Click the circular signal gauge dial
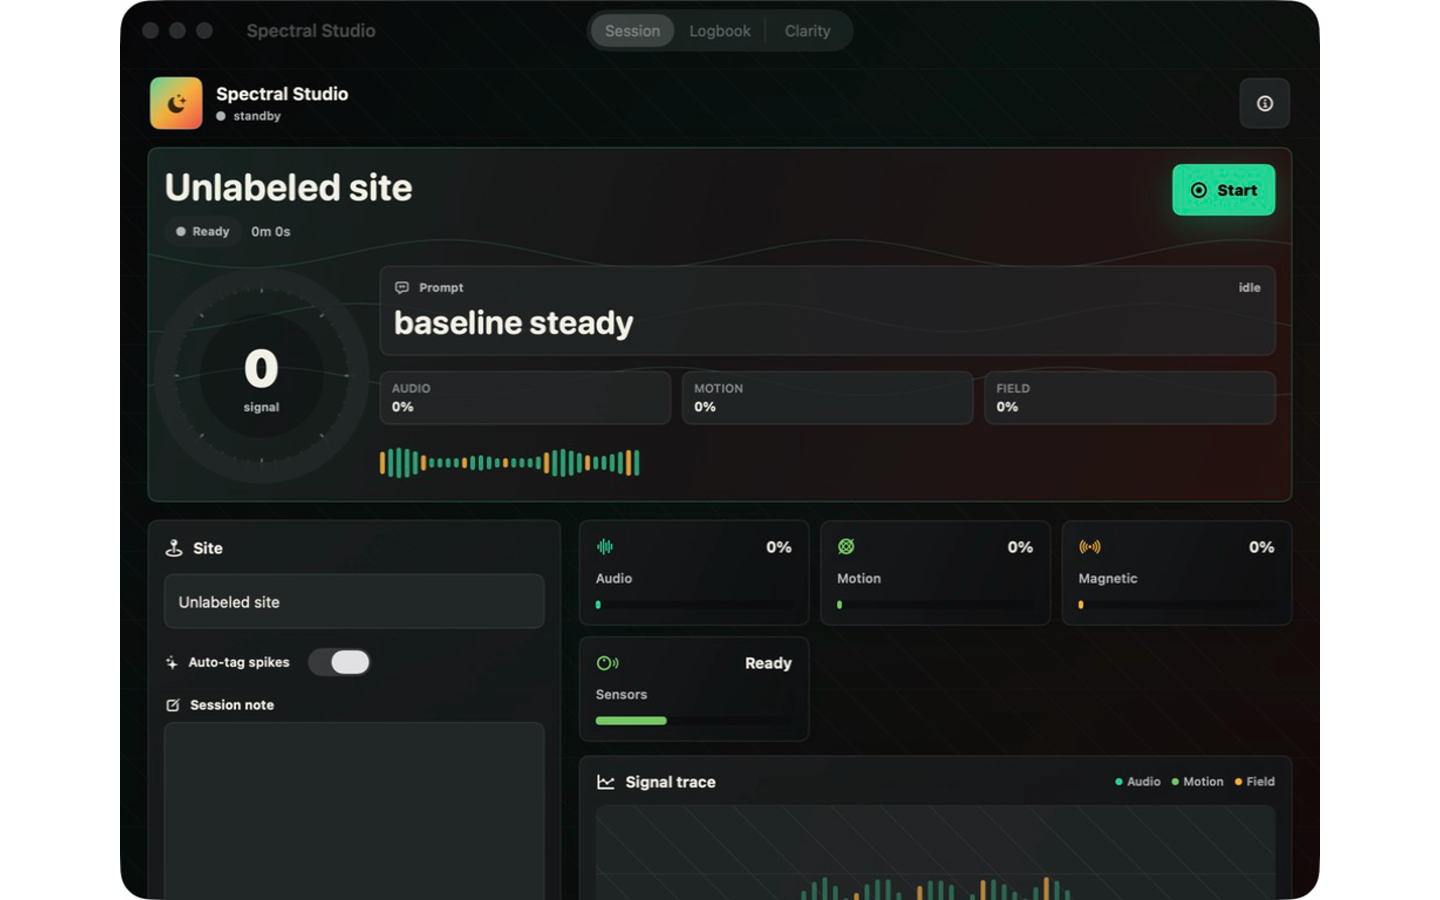This screenshot has height=900, width=1440. 261,375
